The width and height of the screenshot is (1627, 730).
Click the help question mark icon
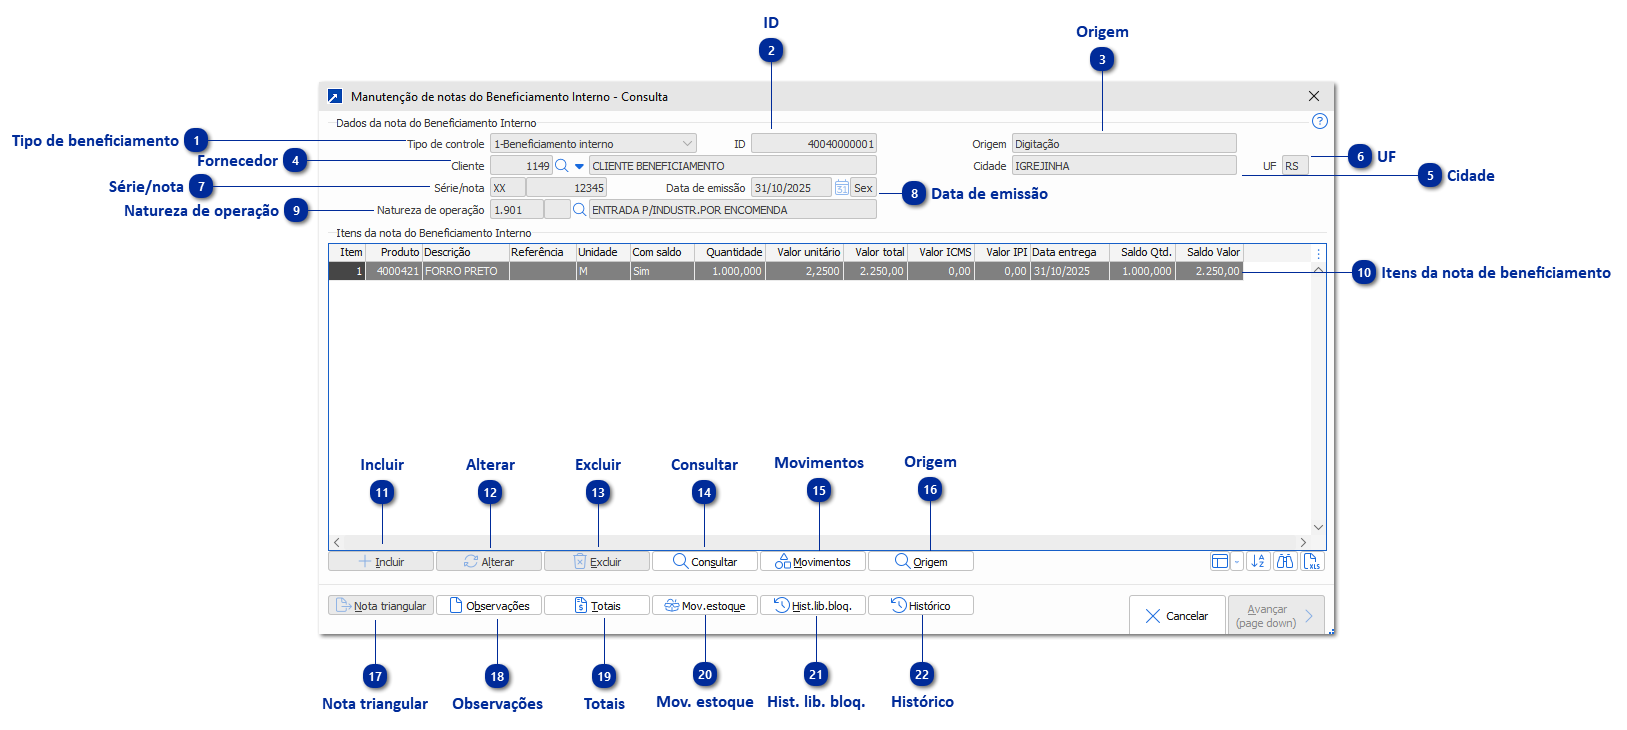pos(1319,121)
